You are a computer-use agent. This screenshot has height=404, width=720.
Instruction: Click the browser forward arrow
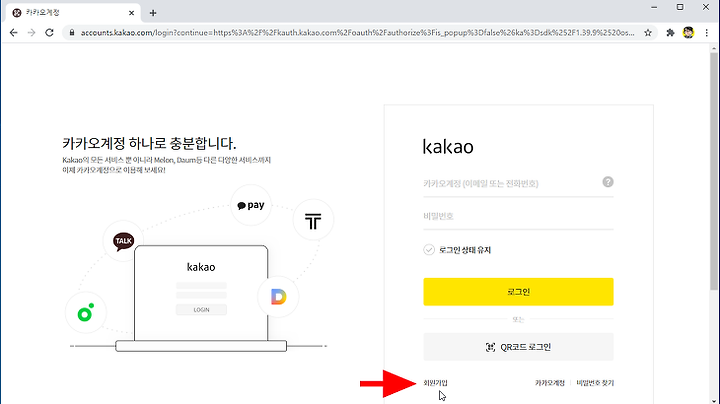(31, 33)
